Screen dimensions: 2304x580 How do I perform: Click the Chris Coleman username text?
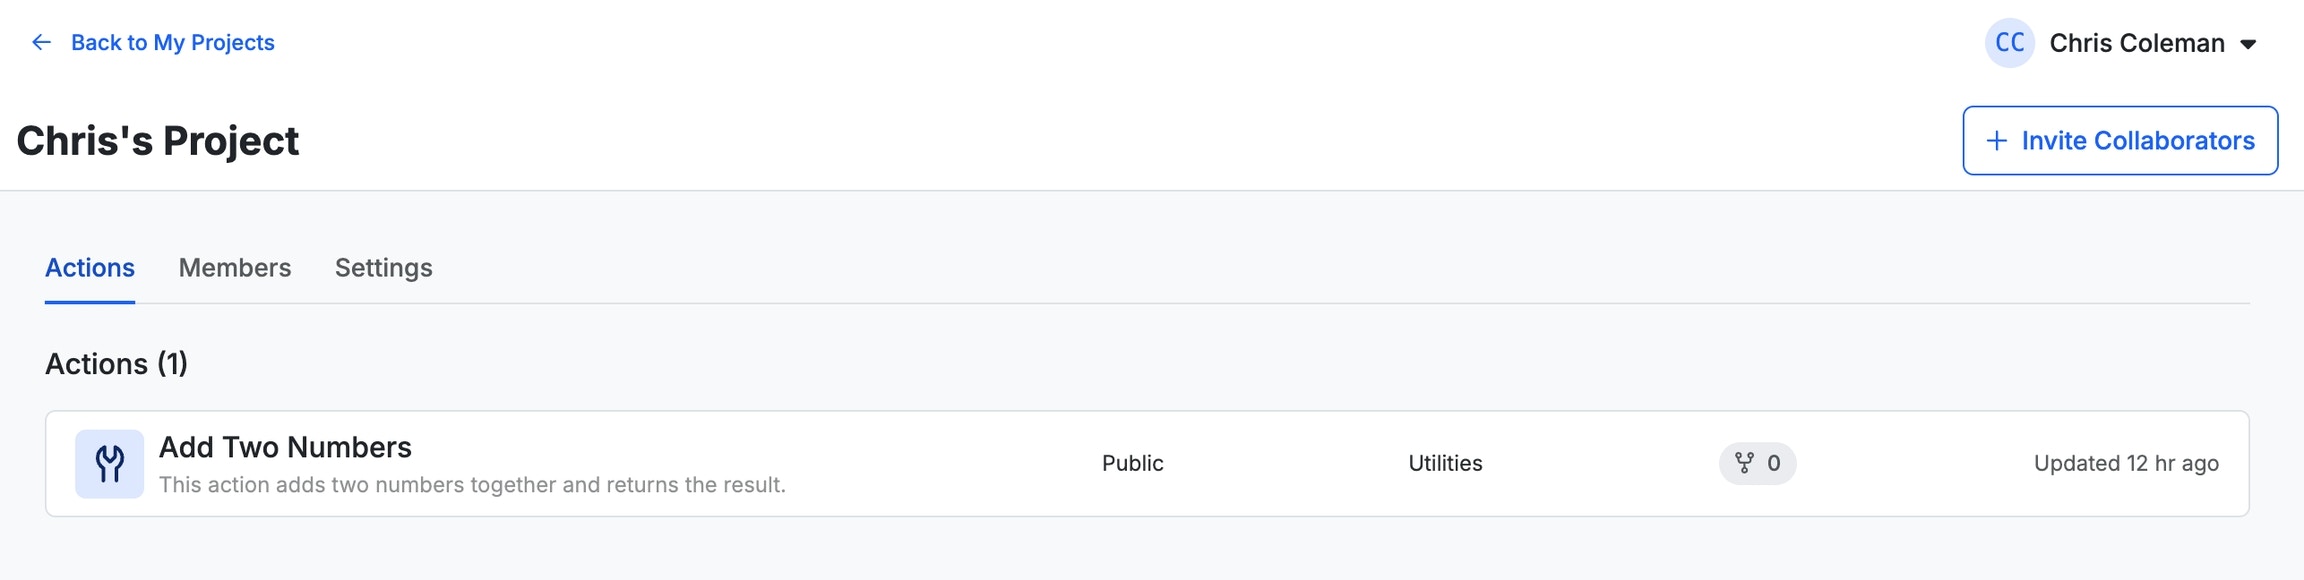point(2136,43)
